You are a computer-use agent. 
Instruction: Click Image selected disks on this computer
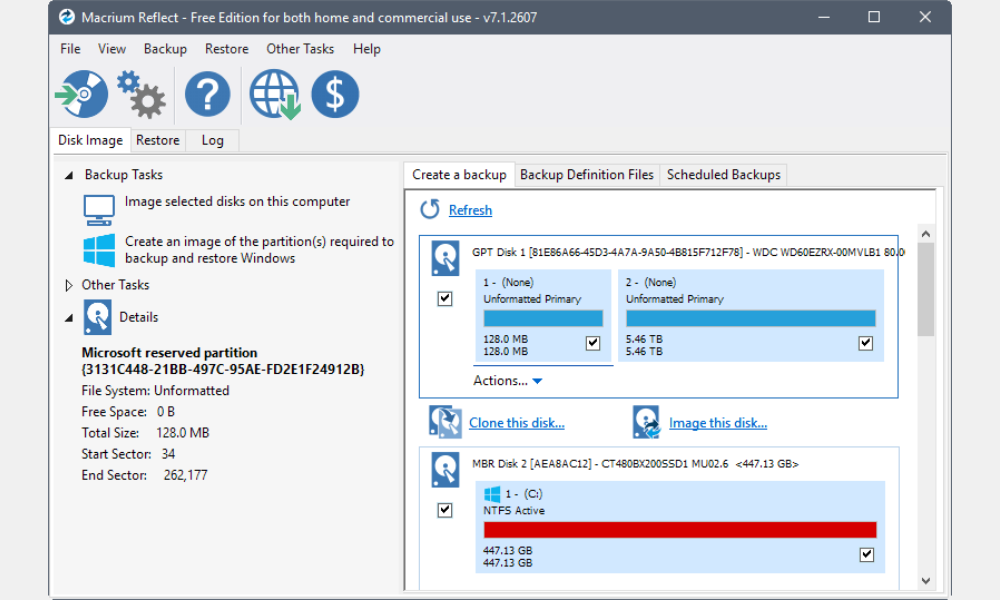(237, 201)
